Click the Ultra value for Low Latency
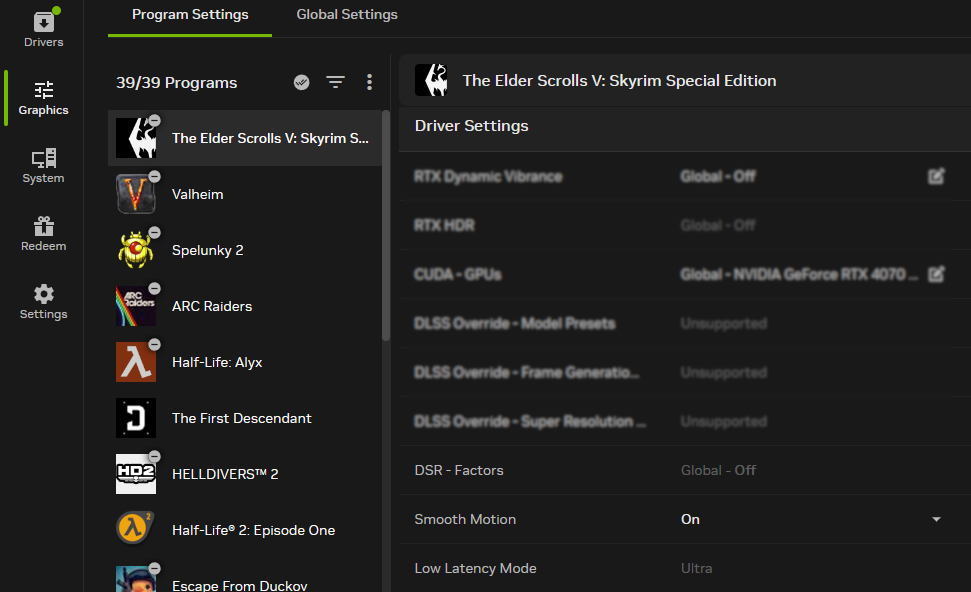This screenshot has height=592, width=971. point(697,568)
